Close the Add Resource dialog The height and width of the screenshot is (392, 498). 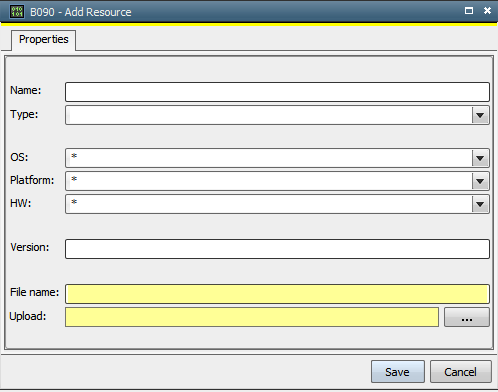[x=487, y=11]
